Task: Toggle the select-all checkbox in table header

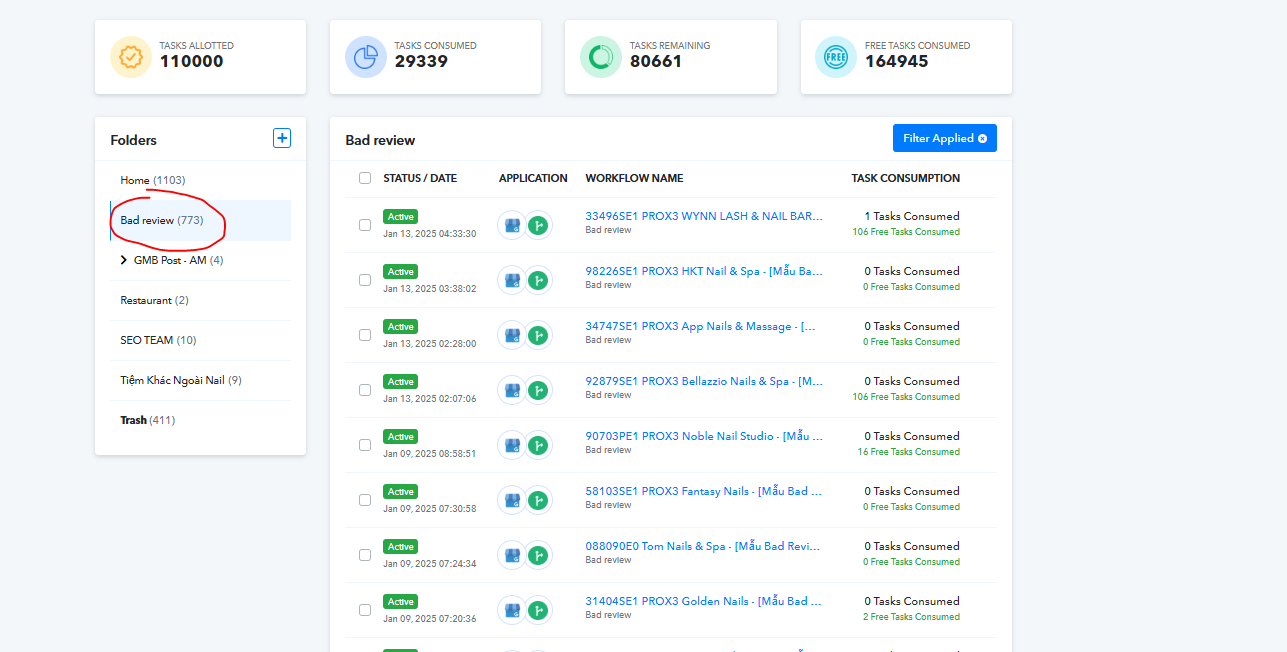Action: coord(365,178)
